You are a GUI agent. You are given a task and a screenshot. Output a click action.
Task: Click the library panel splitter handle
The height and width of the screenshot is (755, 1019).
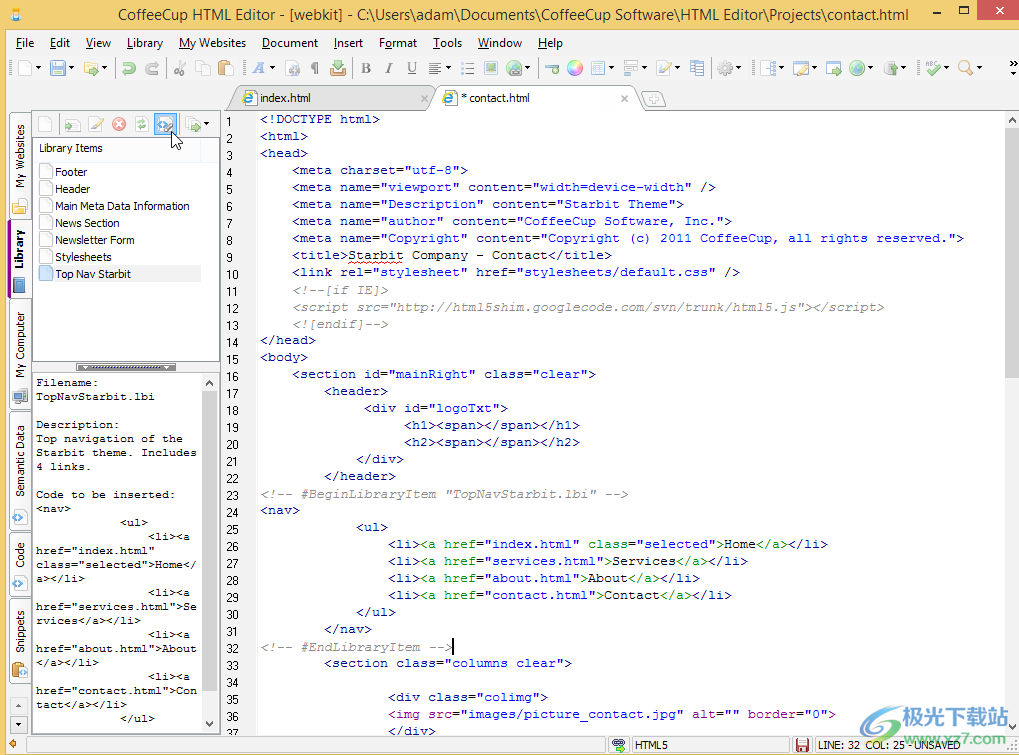pos(126,367)
